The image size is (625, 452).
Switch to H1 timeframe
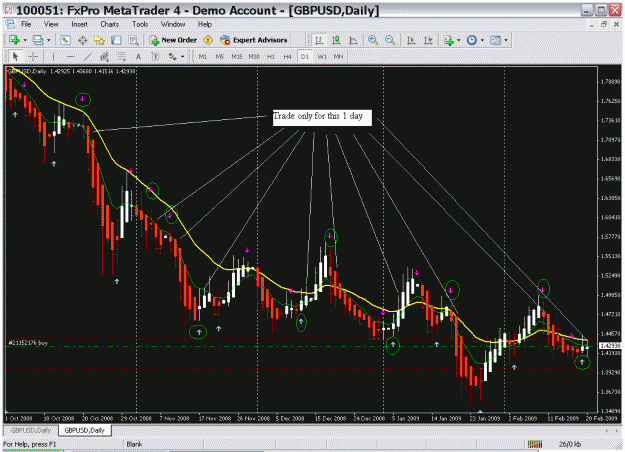(x=271, y=57)
